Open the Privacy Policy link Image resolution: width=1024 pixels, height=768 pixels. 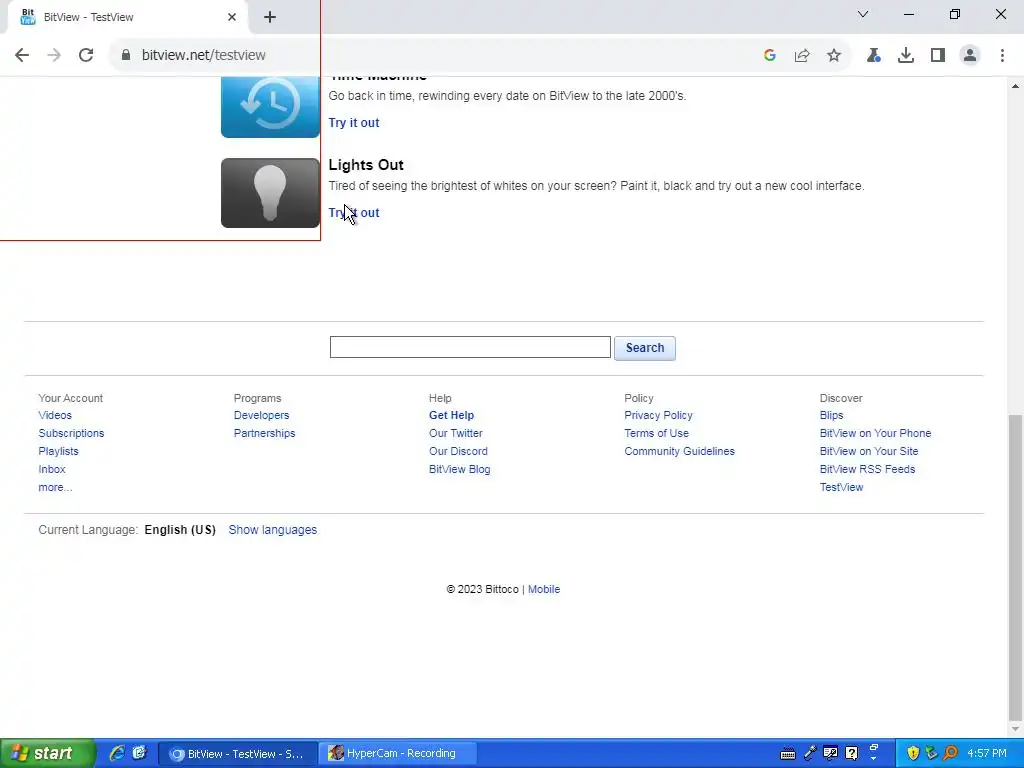tap(658, 415)
